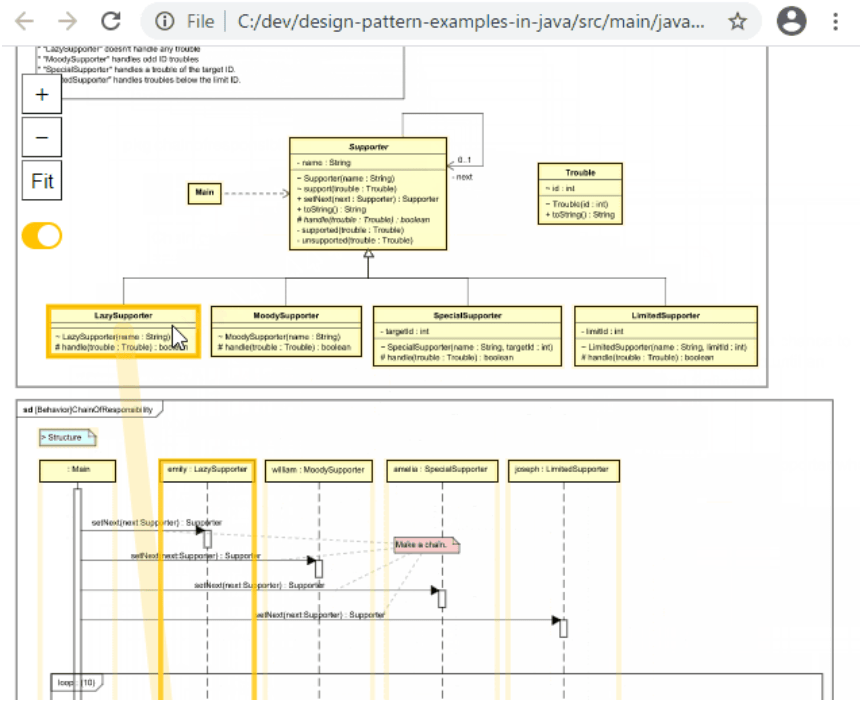Click the address bar file path
Screen dimensions: 860x710
pos(460,21)
